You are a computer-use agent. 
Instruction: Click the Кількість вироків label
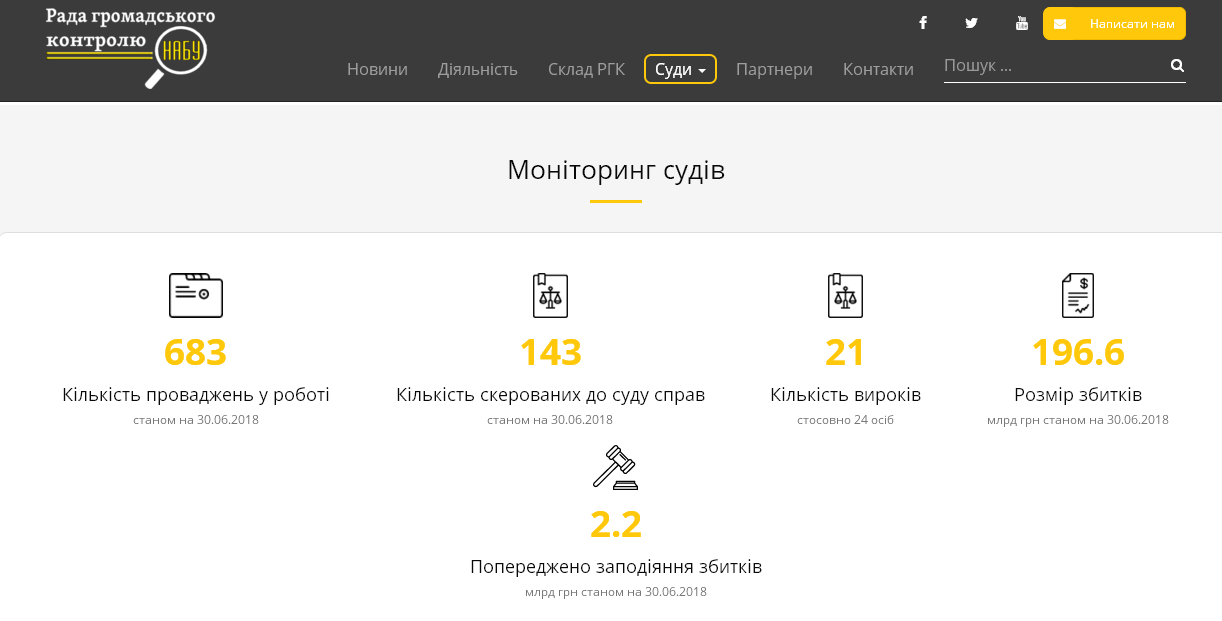coord(845,395)
